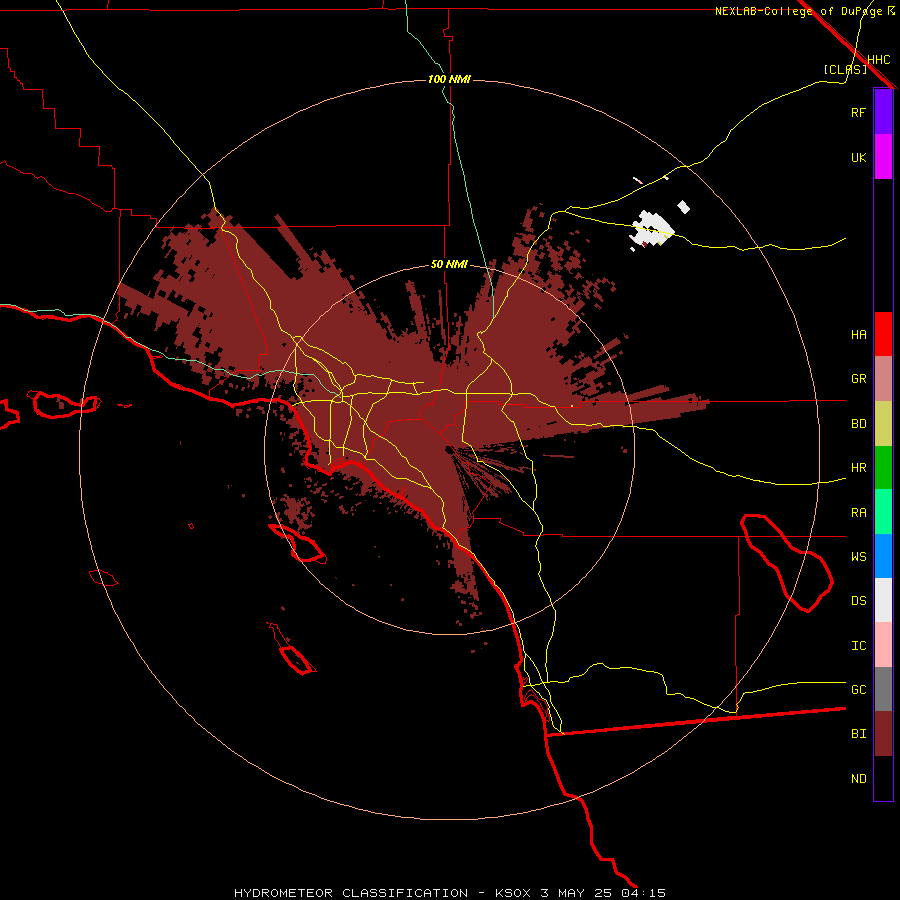Click the RF legend label
The image size is (900, 900).
(858, 112)
